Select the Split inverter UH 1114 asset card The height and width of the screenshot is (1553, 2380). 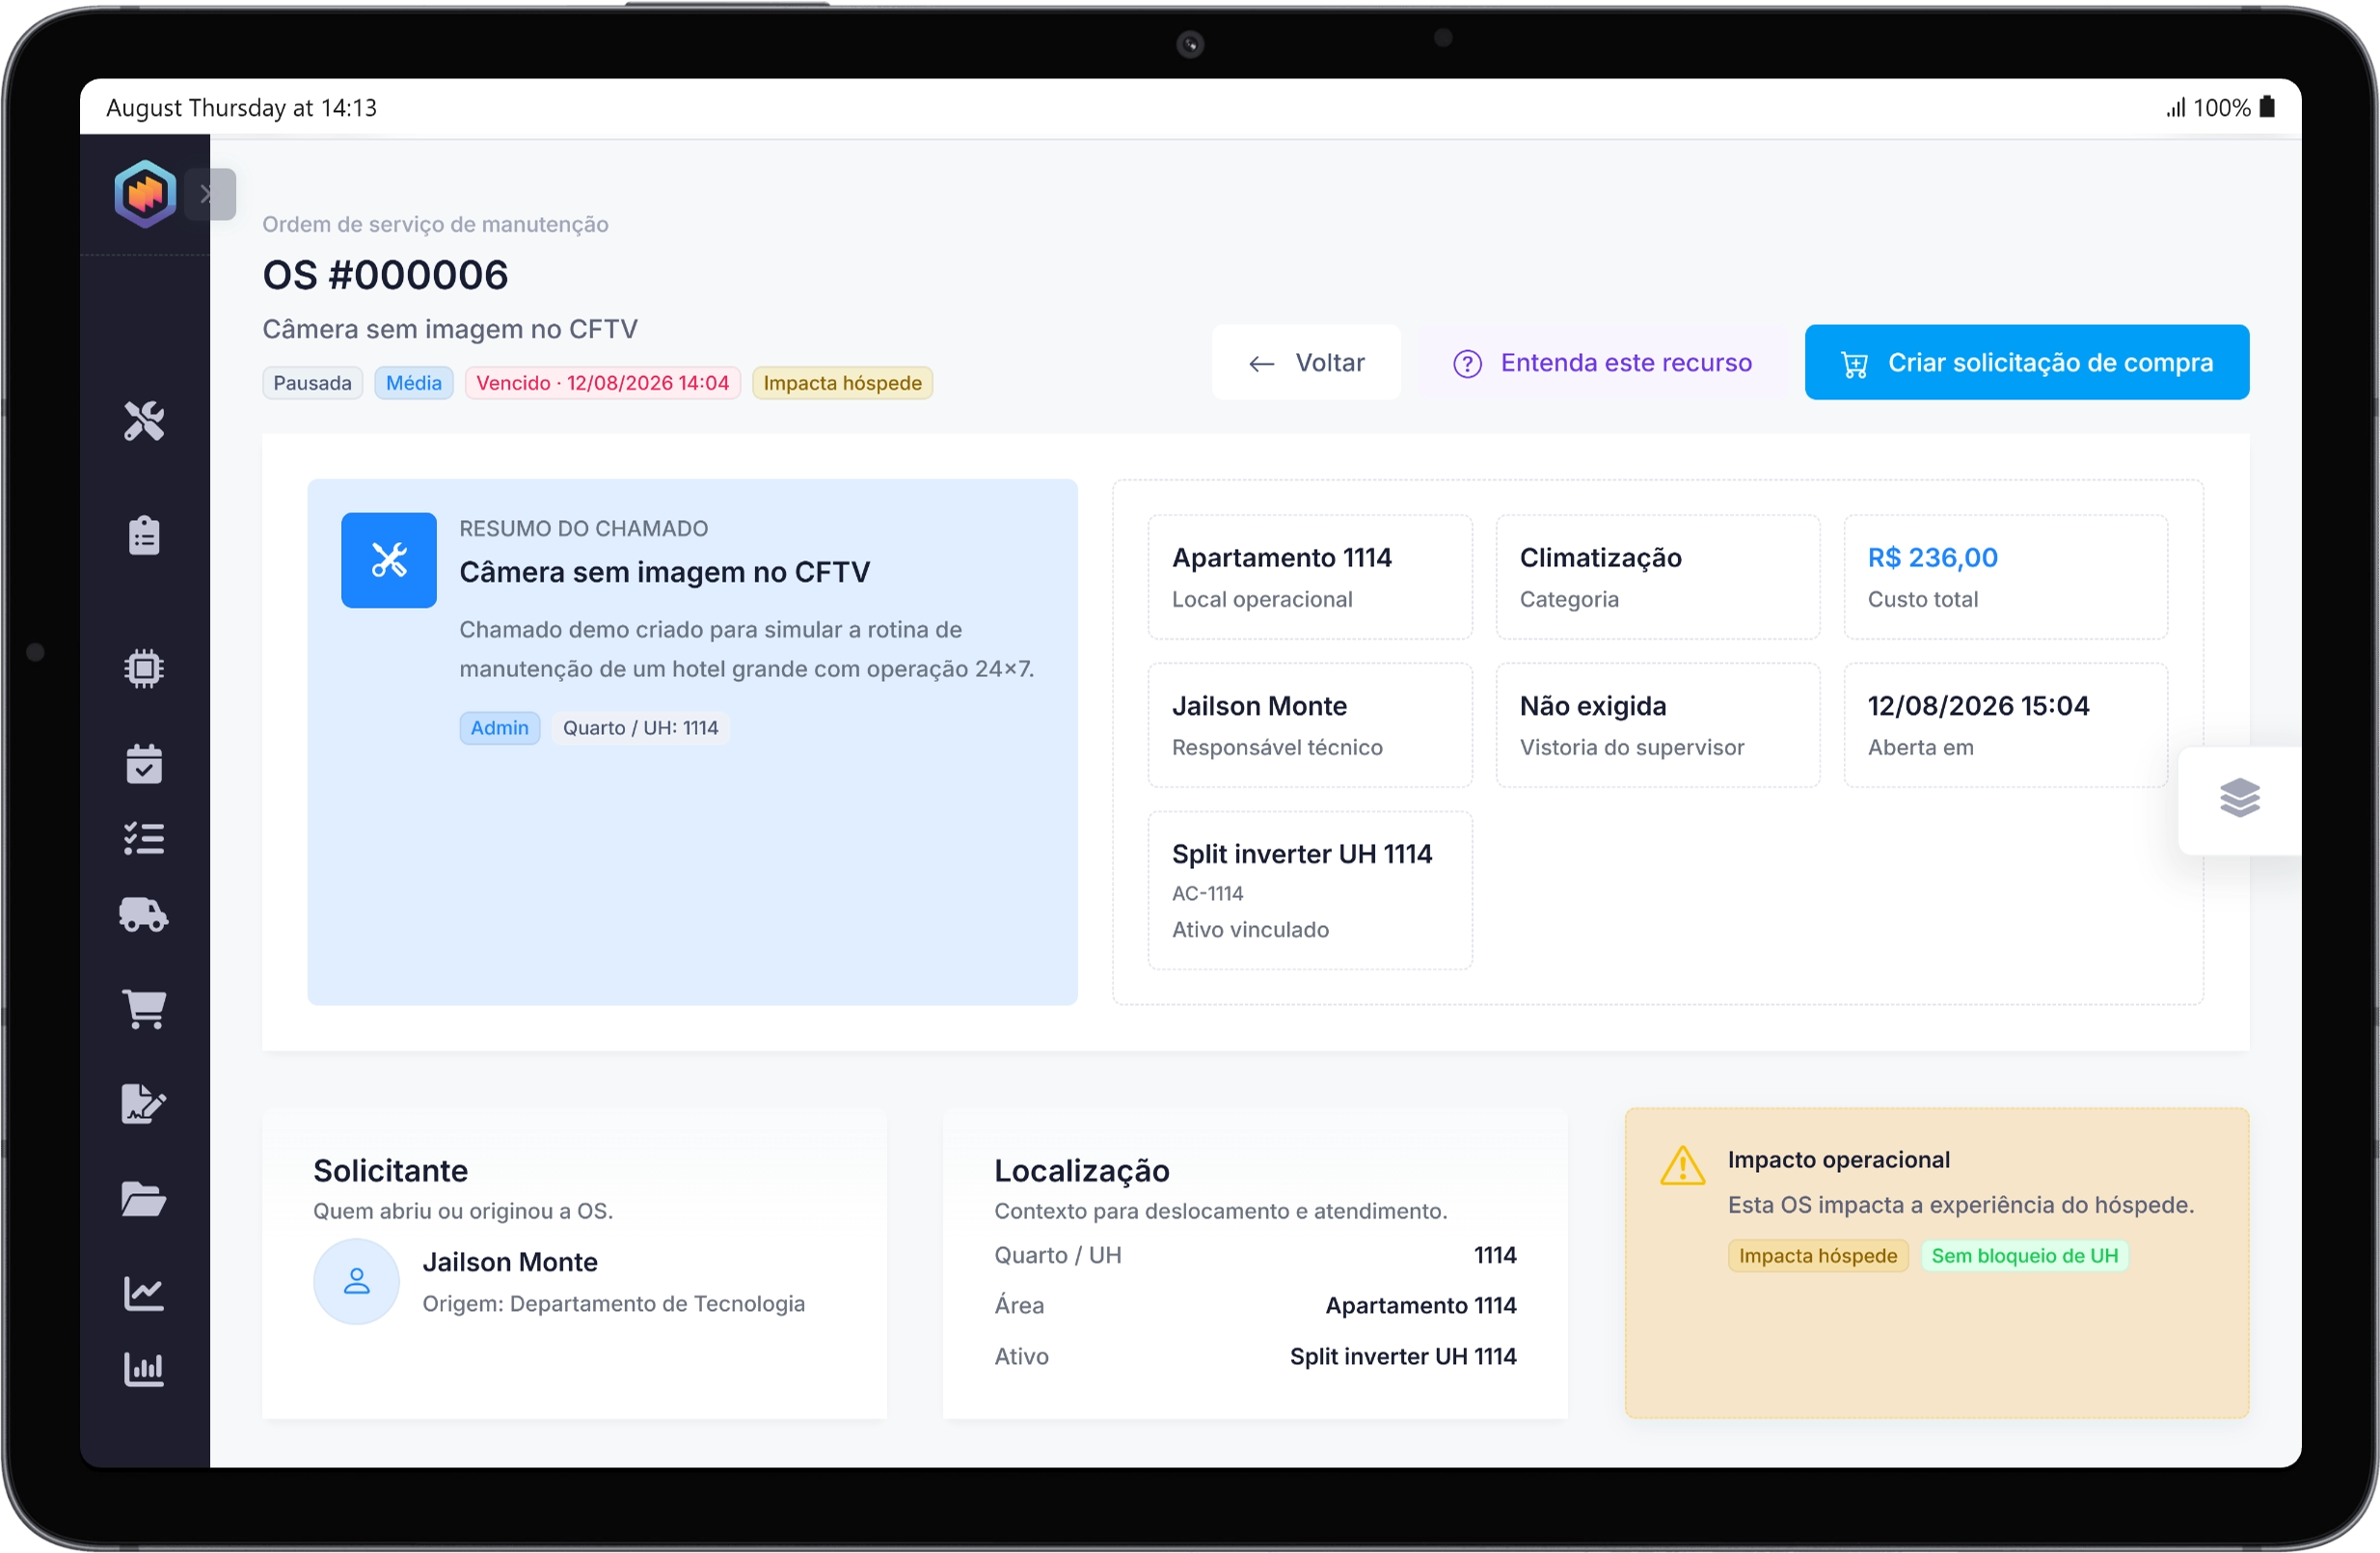(x=1310, y=890)
